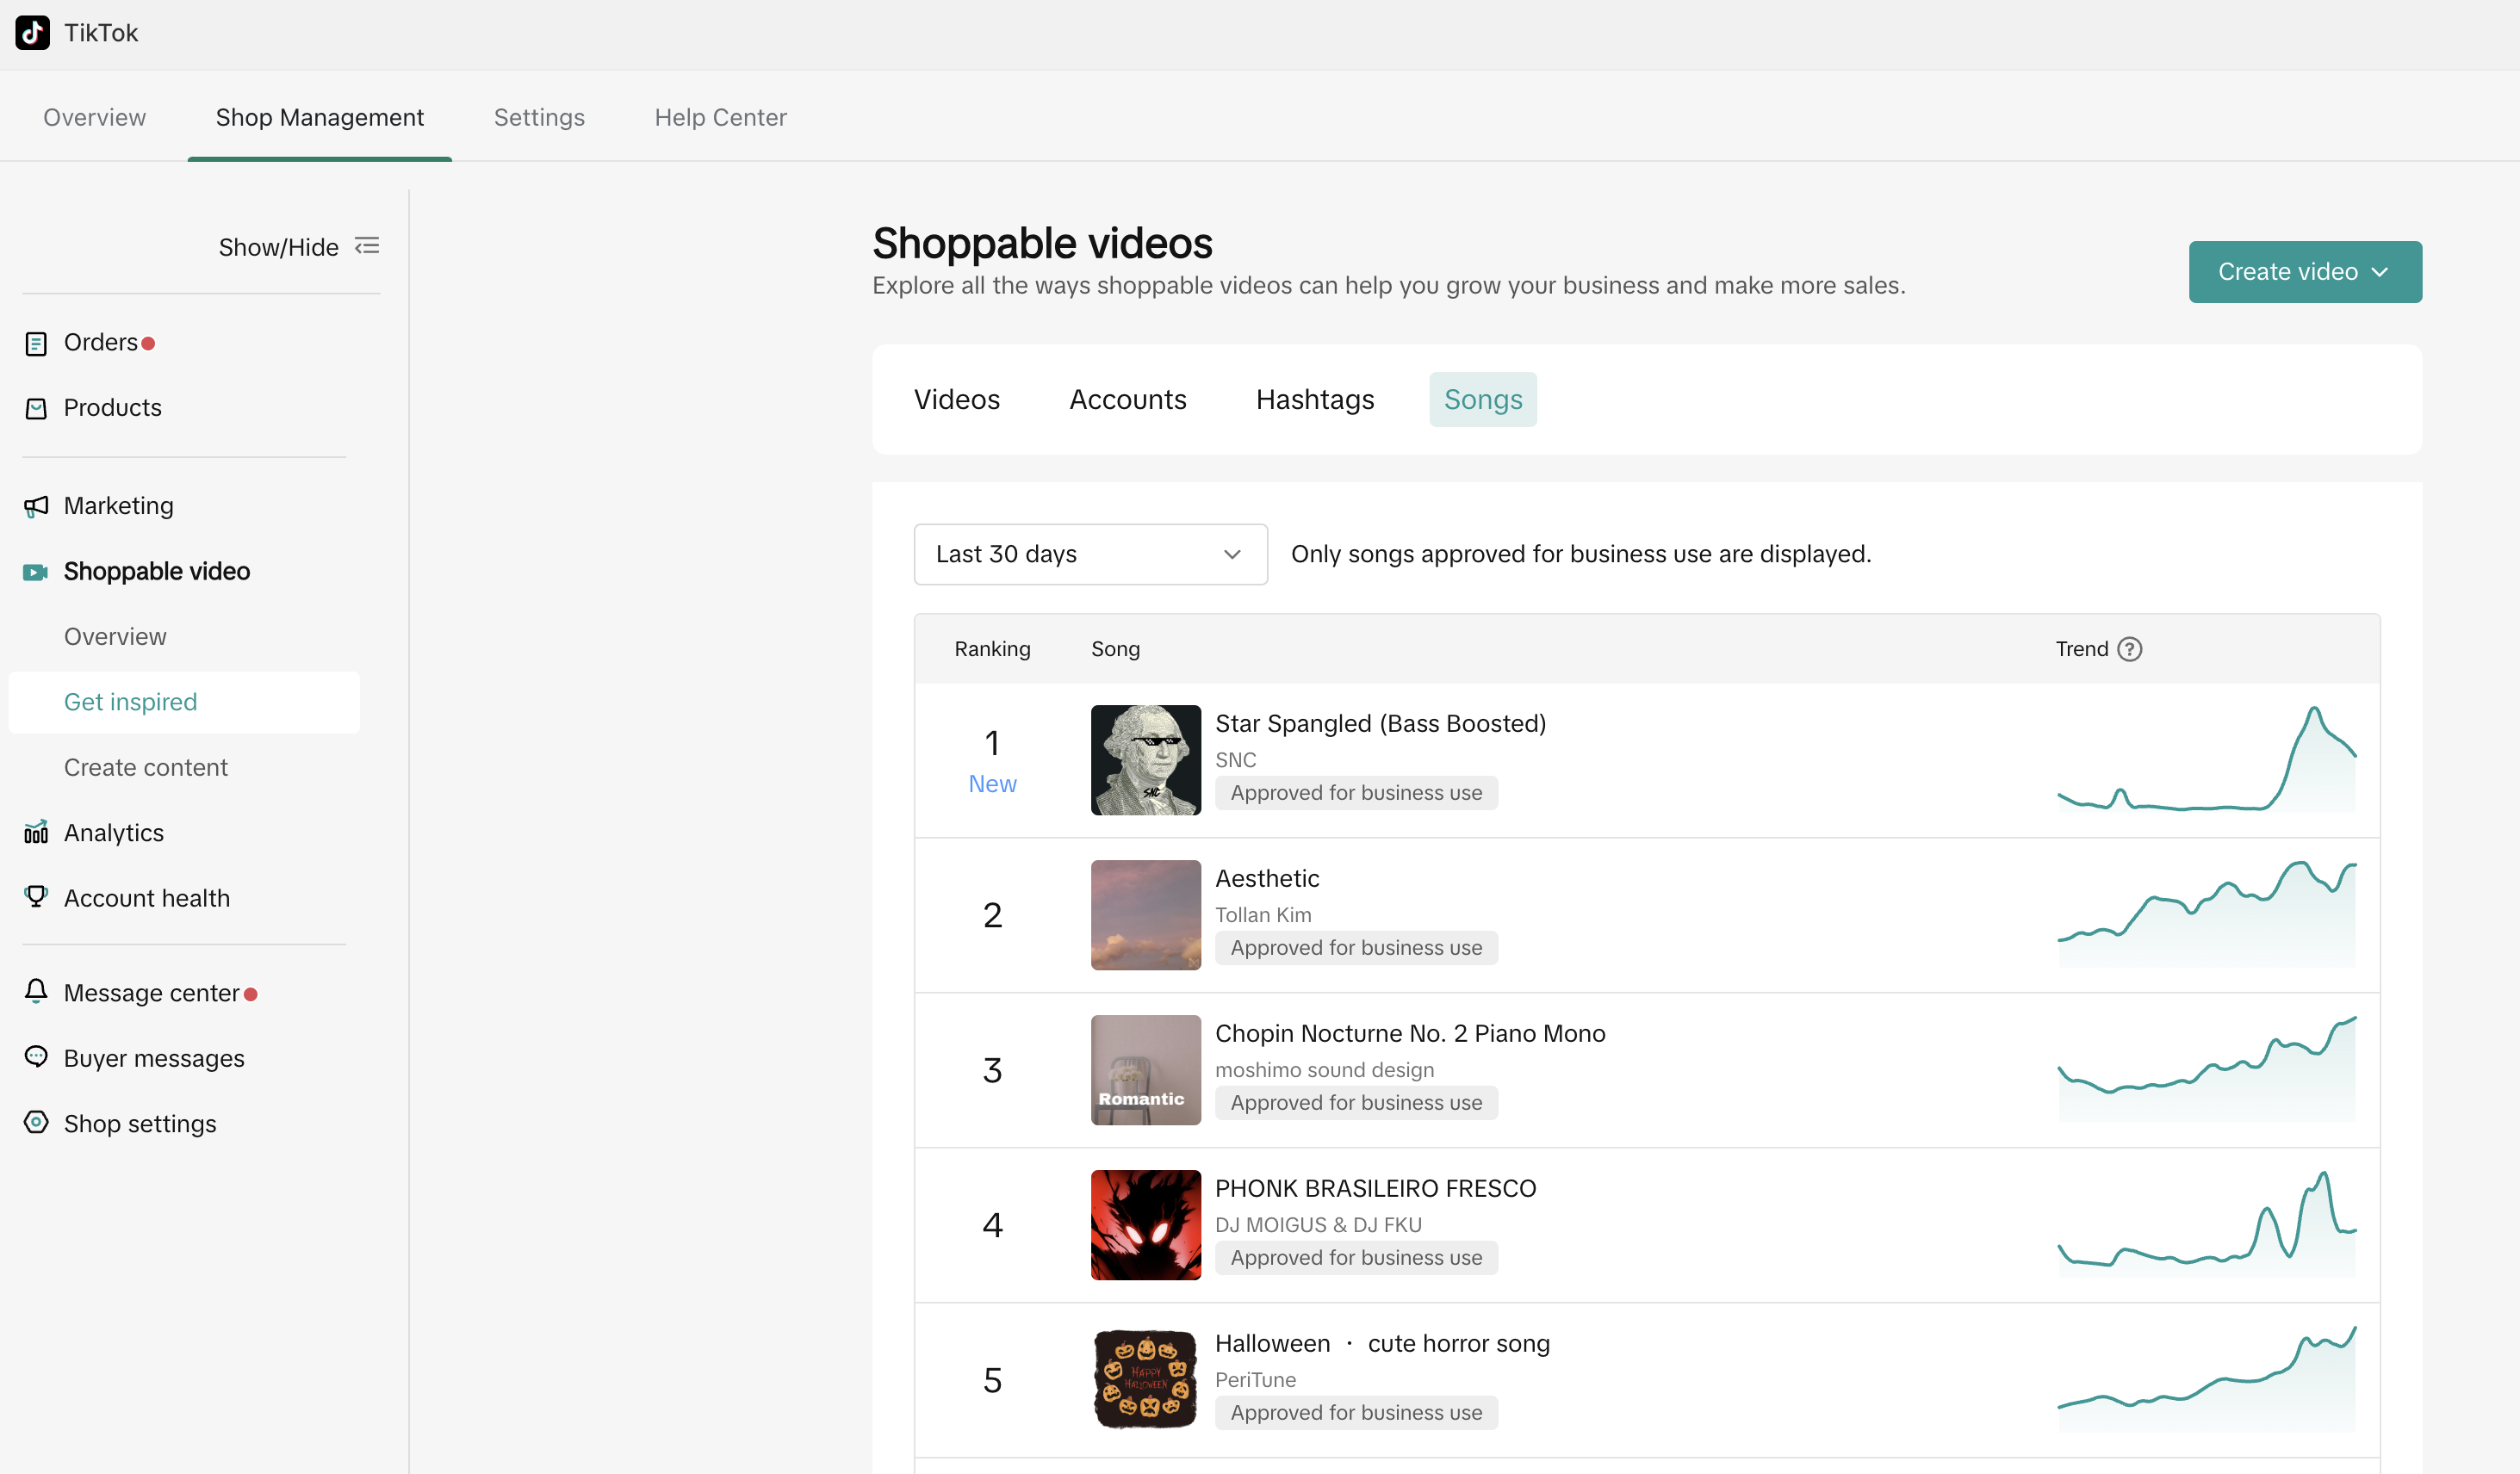The height and width of the screenshot is (1474, 2520).
Task: Click the Shop settings gear icon
Action: [36, 1122]
